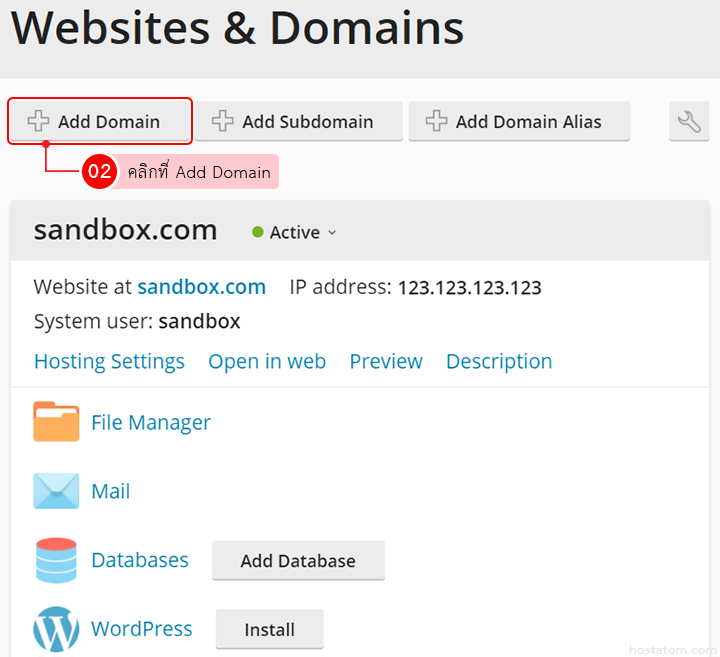Open Hosting Settings link
This screenshot has height=657, width=720.
tap(109, 361)
